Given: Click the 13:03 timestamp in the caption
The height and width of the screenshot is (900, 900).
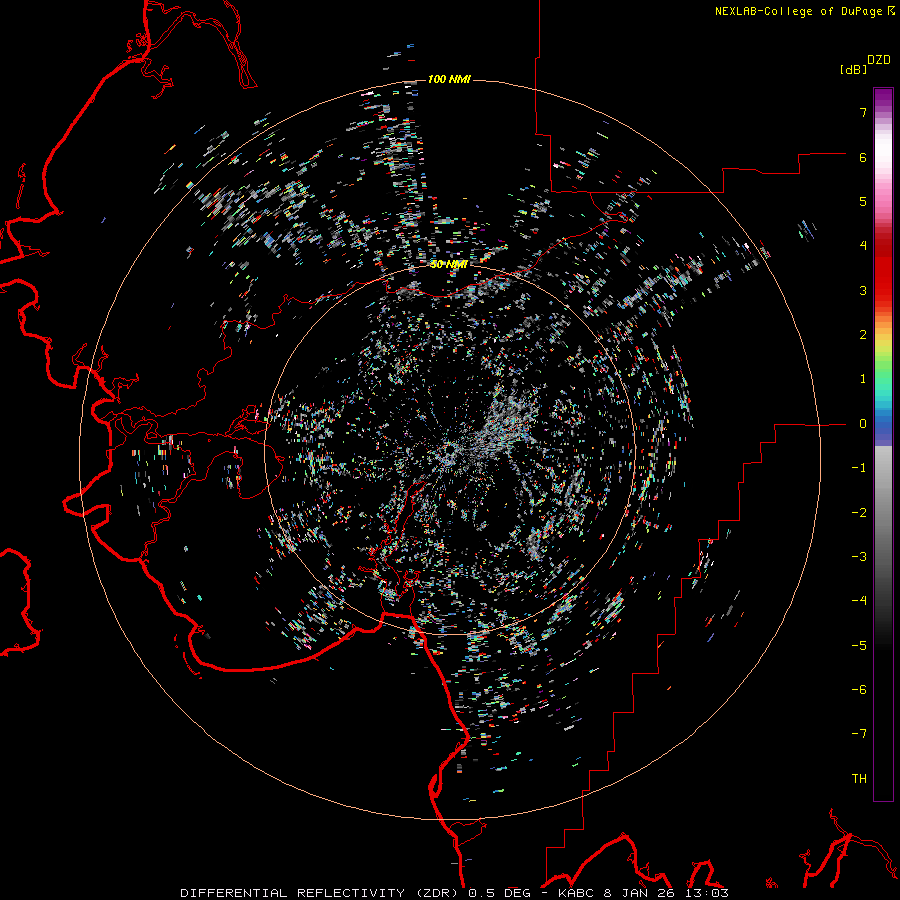Looking at the screenshot, I should 706,893.
